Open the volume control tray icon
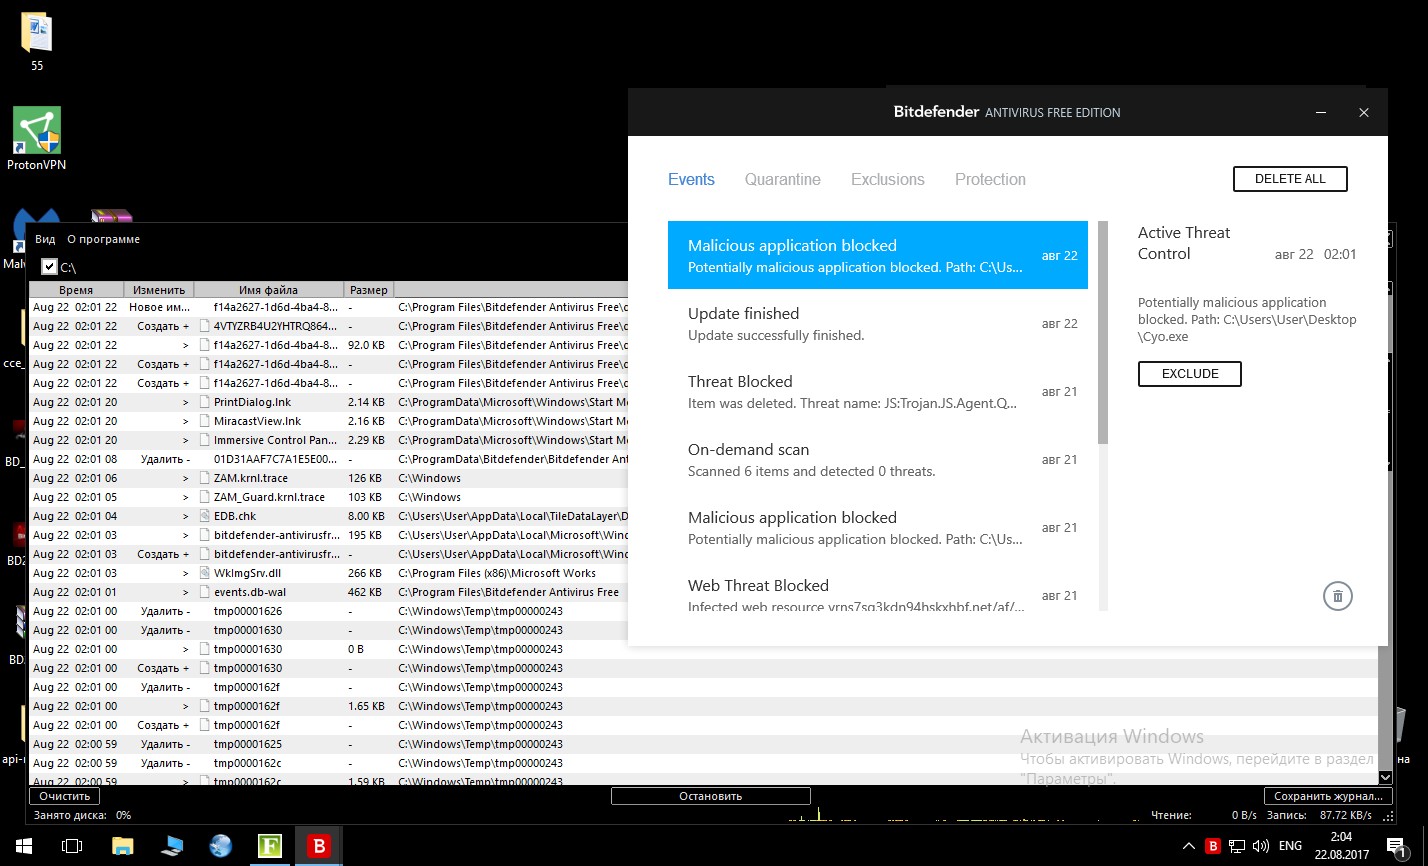 click(1261, 846)
